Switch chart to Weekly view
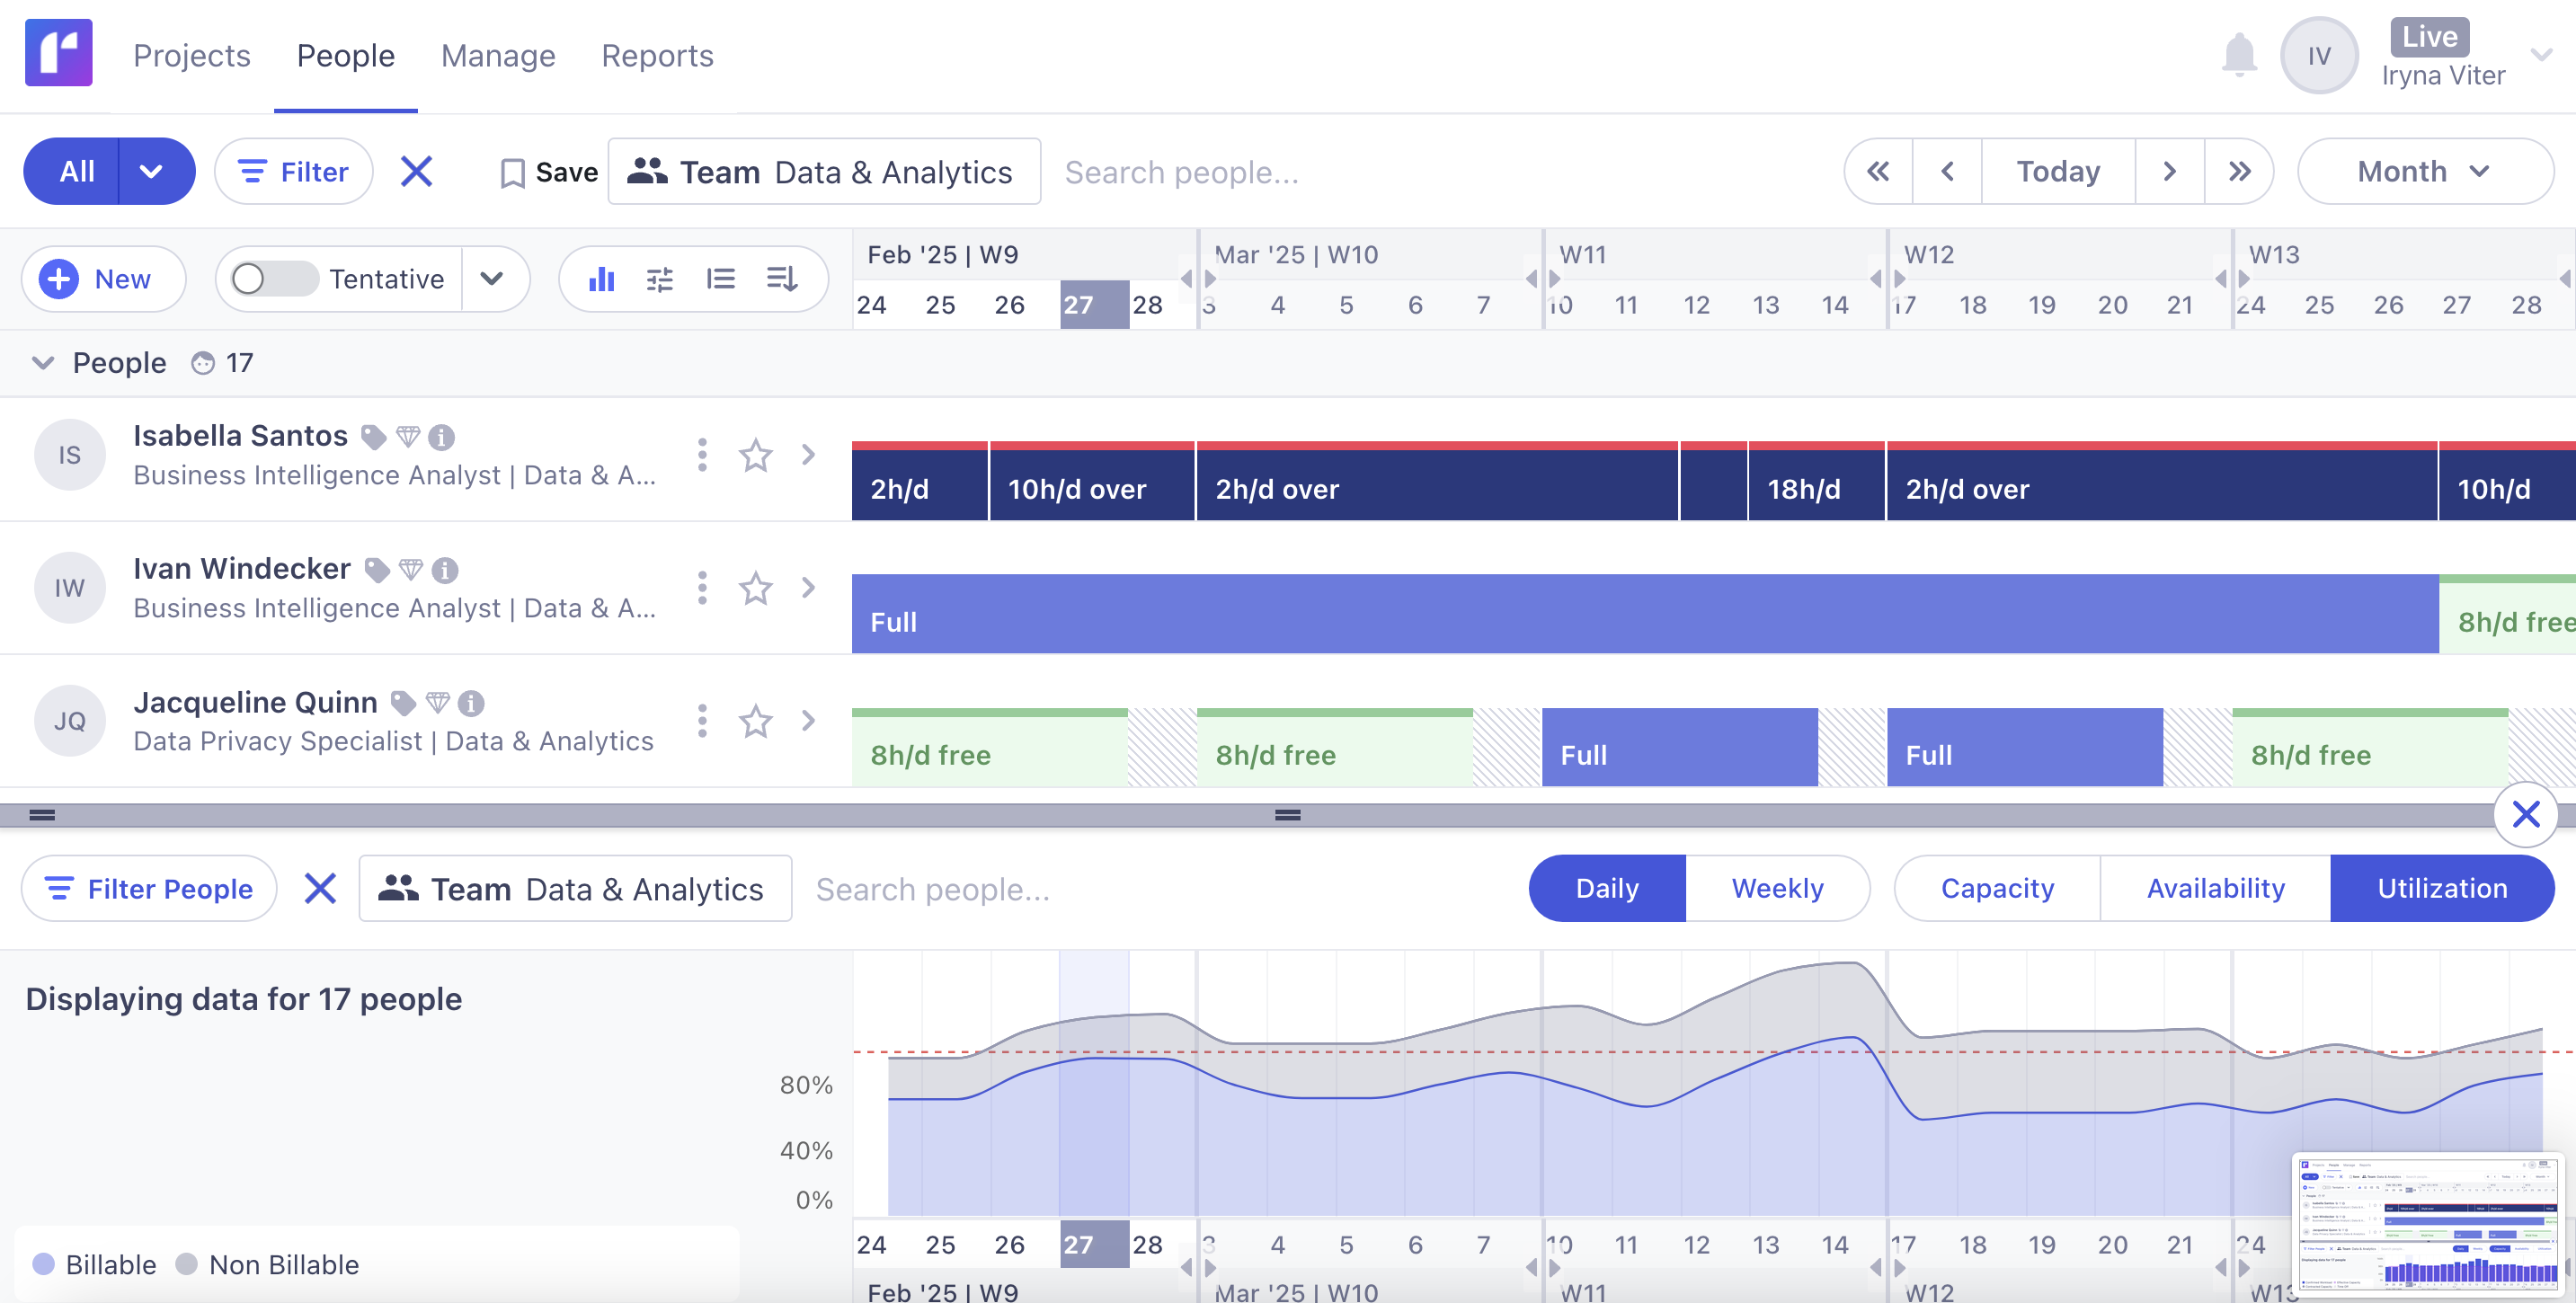Image resolution: width=2576 pixels, height=1303 pixels. point(1776,888)
